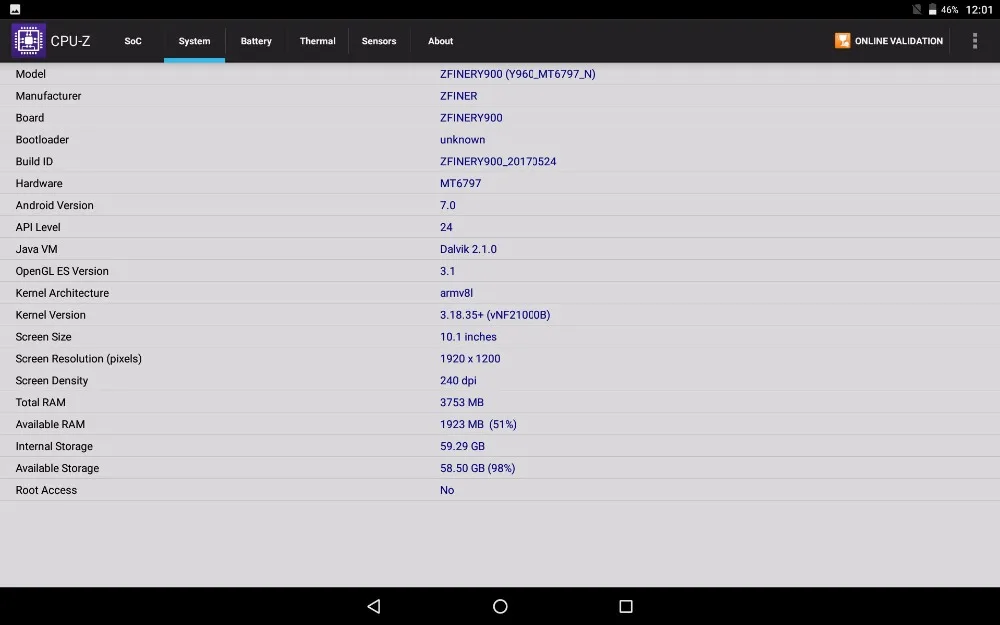This screenshot has width=1000, height=625.
Task: Tap the Kernel Architecture label
Action: point(62,293)
